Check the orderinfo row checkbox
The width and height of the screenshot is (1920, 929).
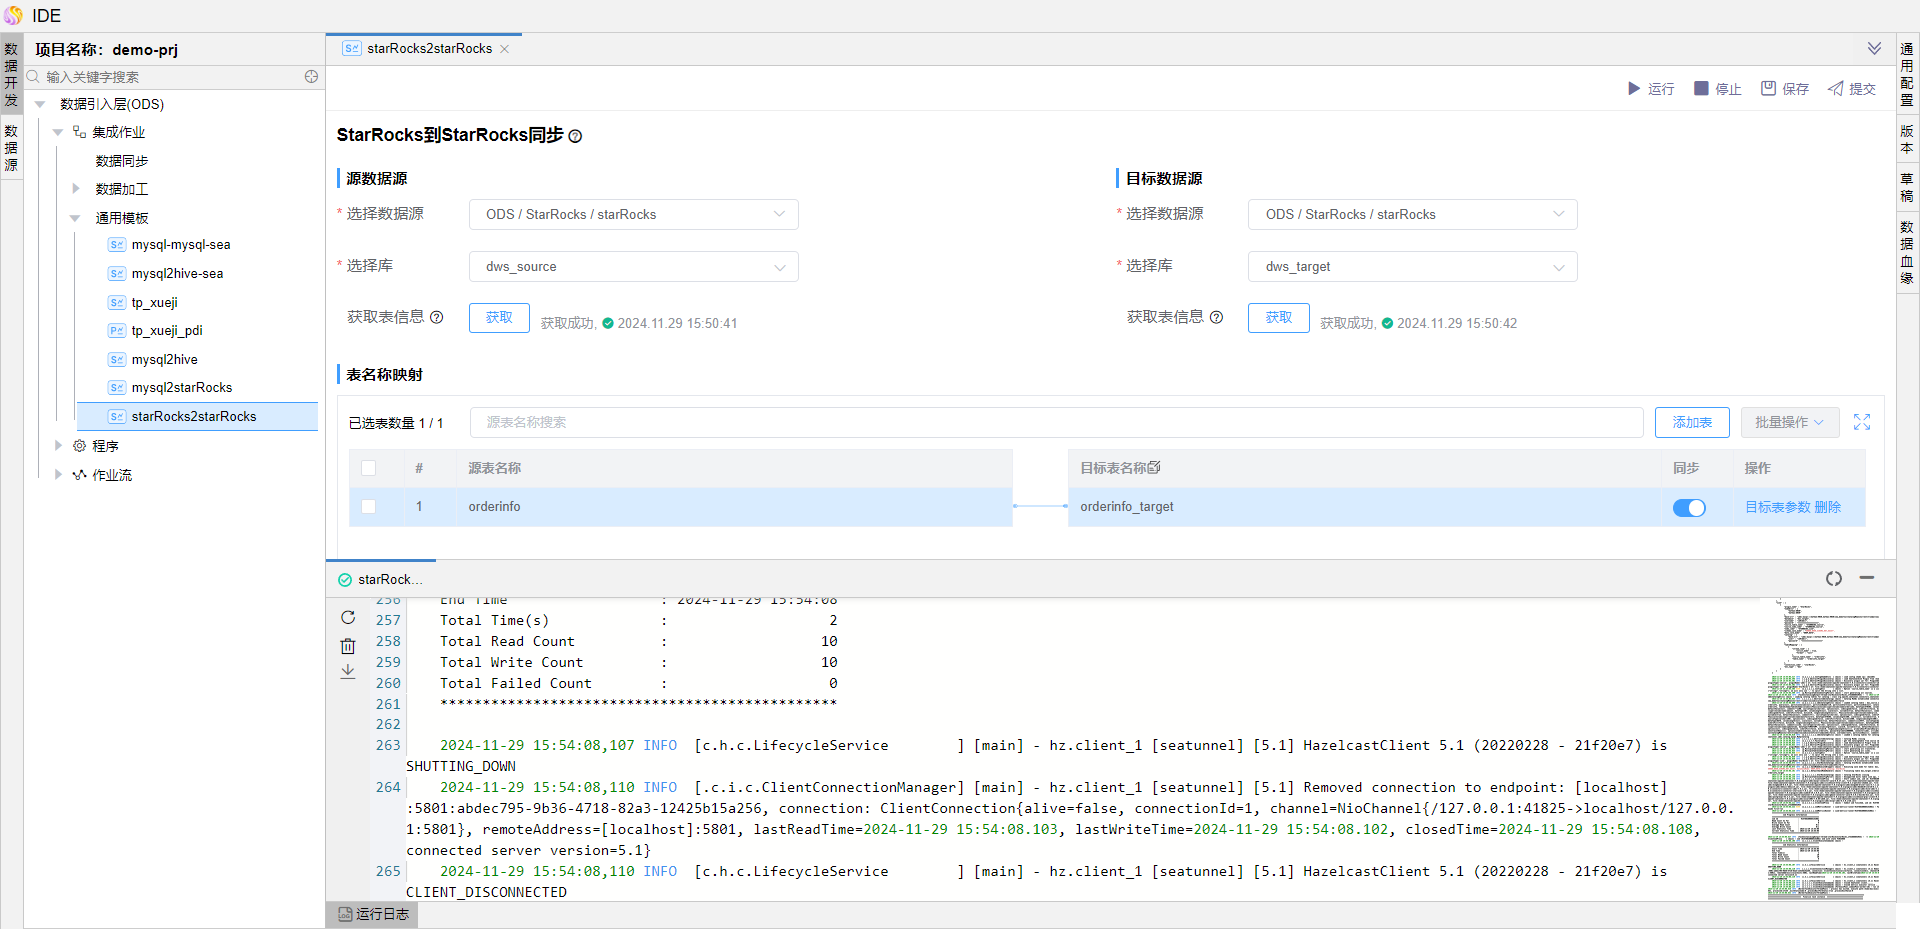369,507
